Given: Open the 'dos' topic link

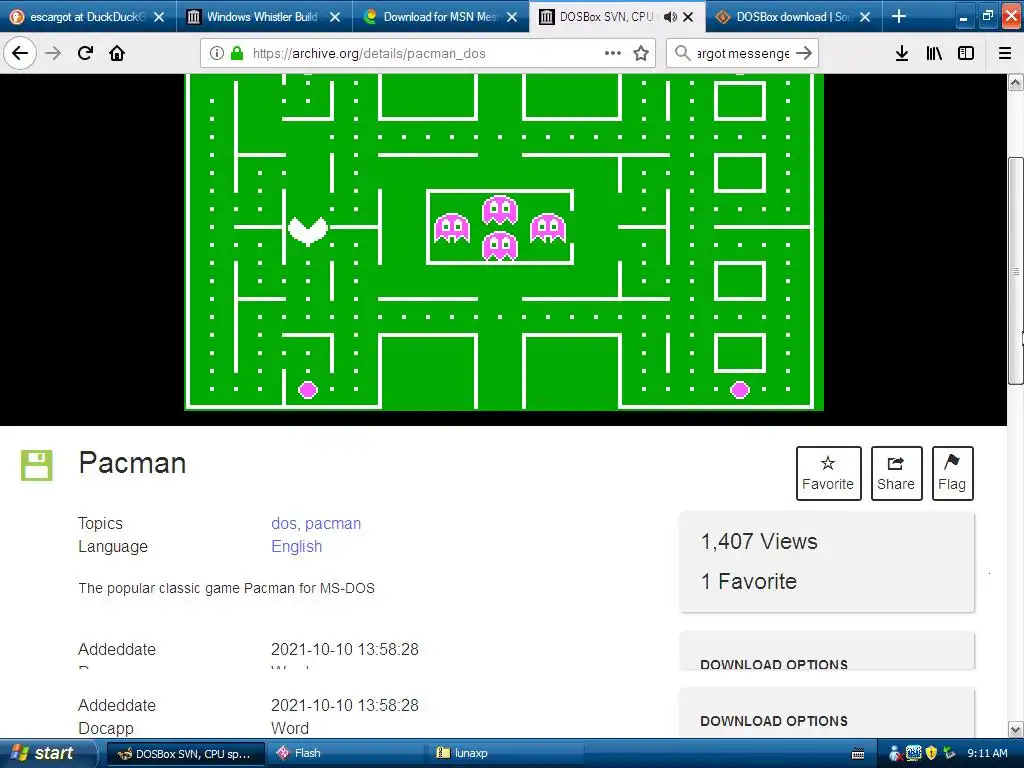Looking at the screenshot, I should 283,524.
